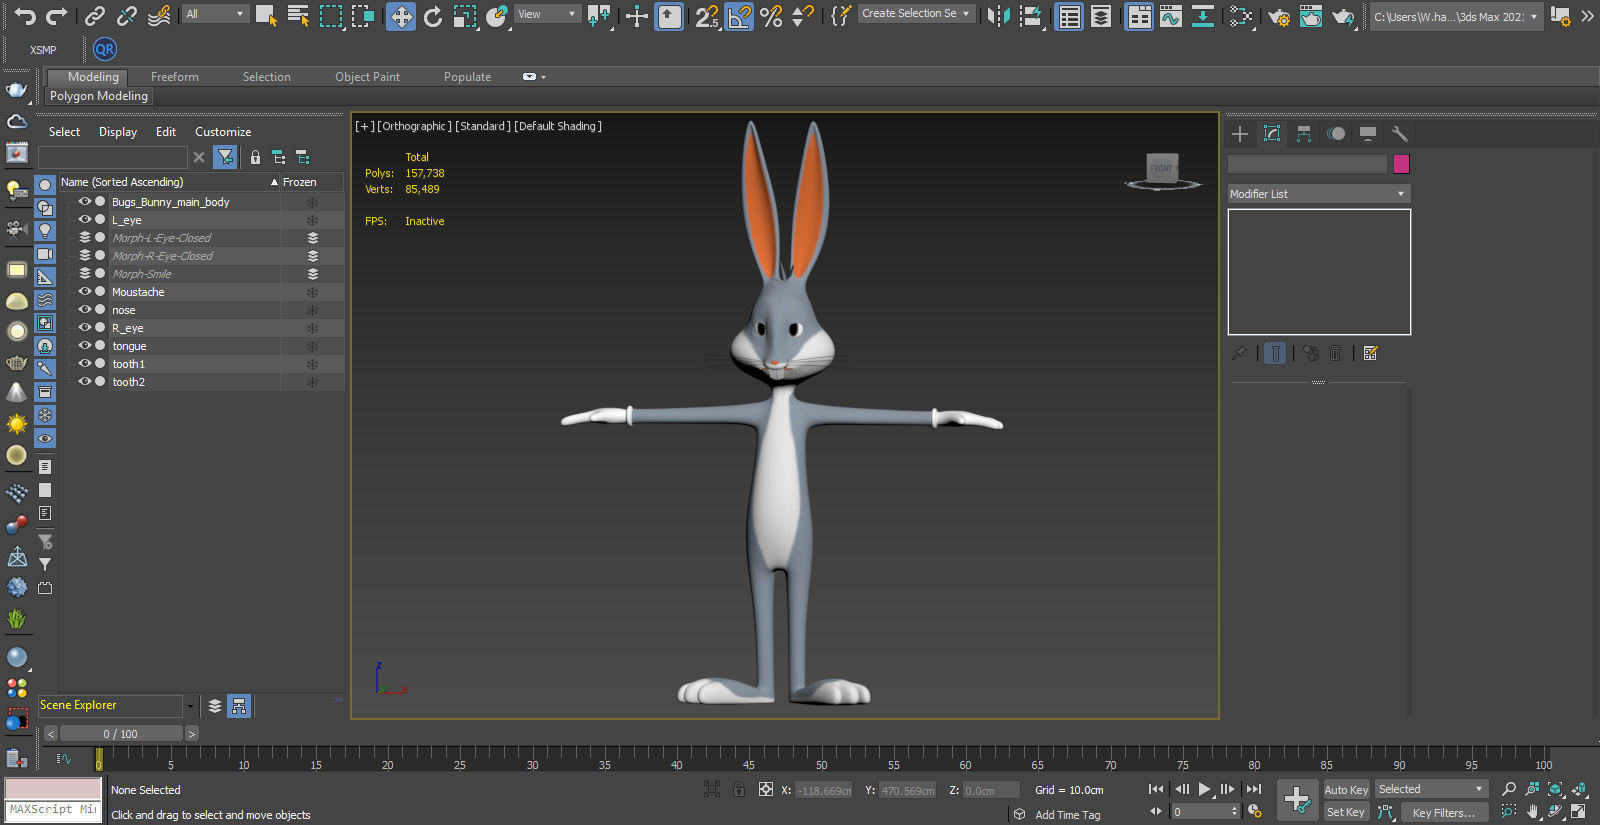The width and height of the screenshot is (1600, 825).
Task: Open the selection filter All dropdown
Action: point(215,14)
